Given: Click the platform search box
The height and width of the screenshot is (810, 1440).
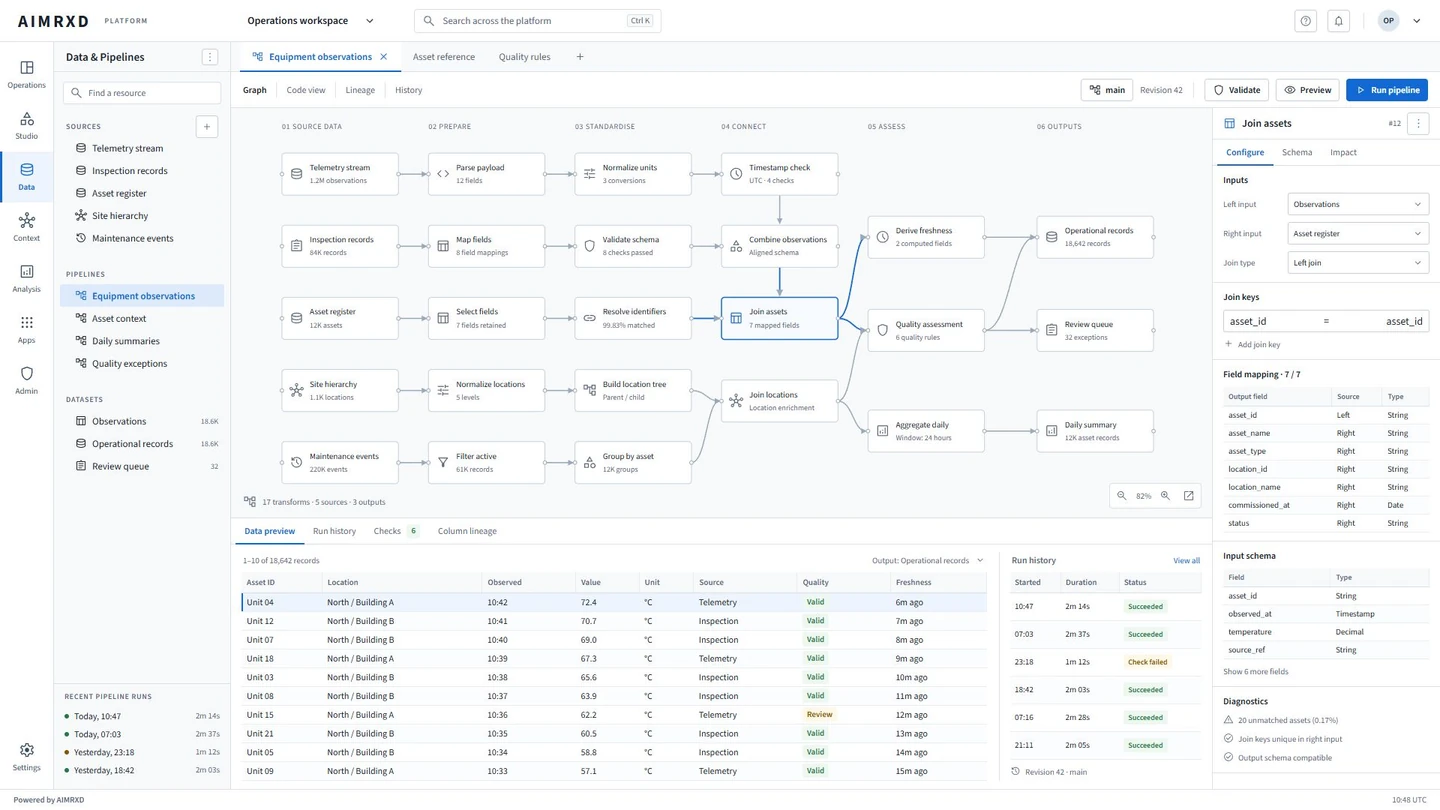Looking at the screenshot, I should click(537, 20).
